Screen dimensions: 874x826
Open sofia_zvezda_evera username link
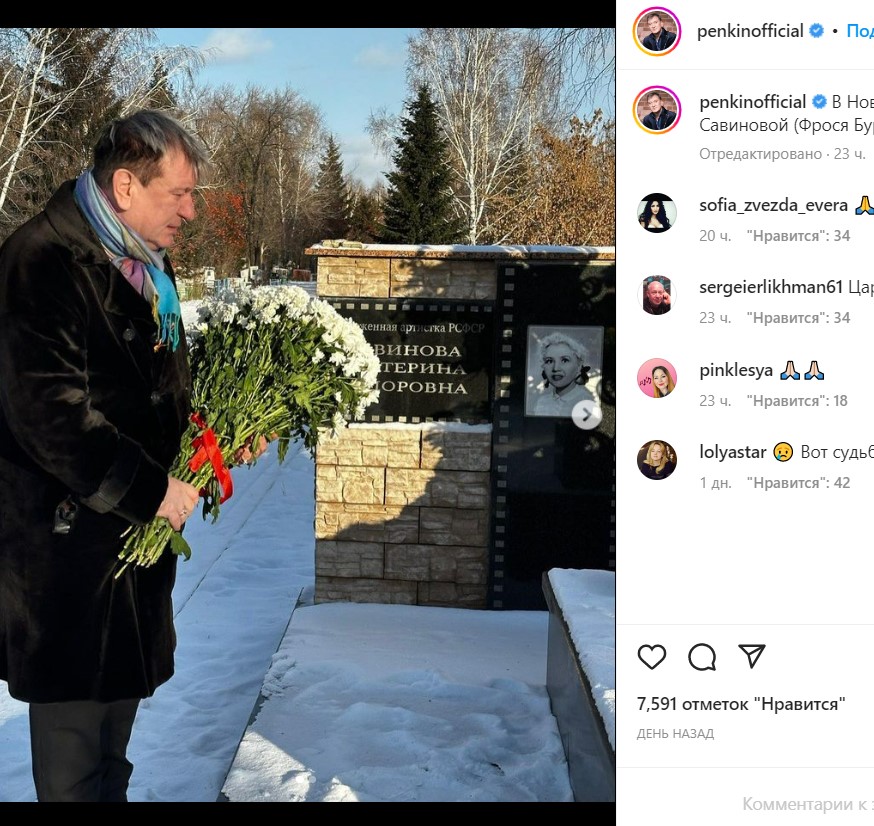(x=774, y=205)
